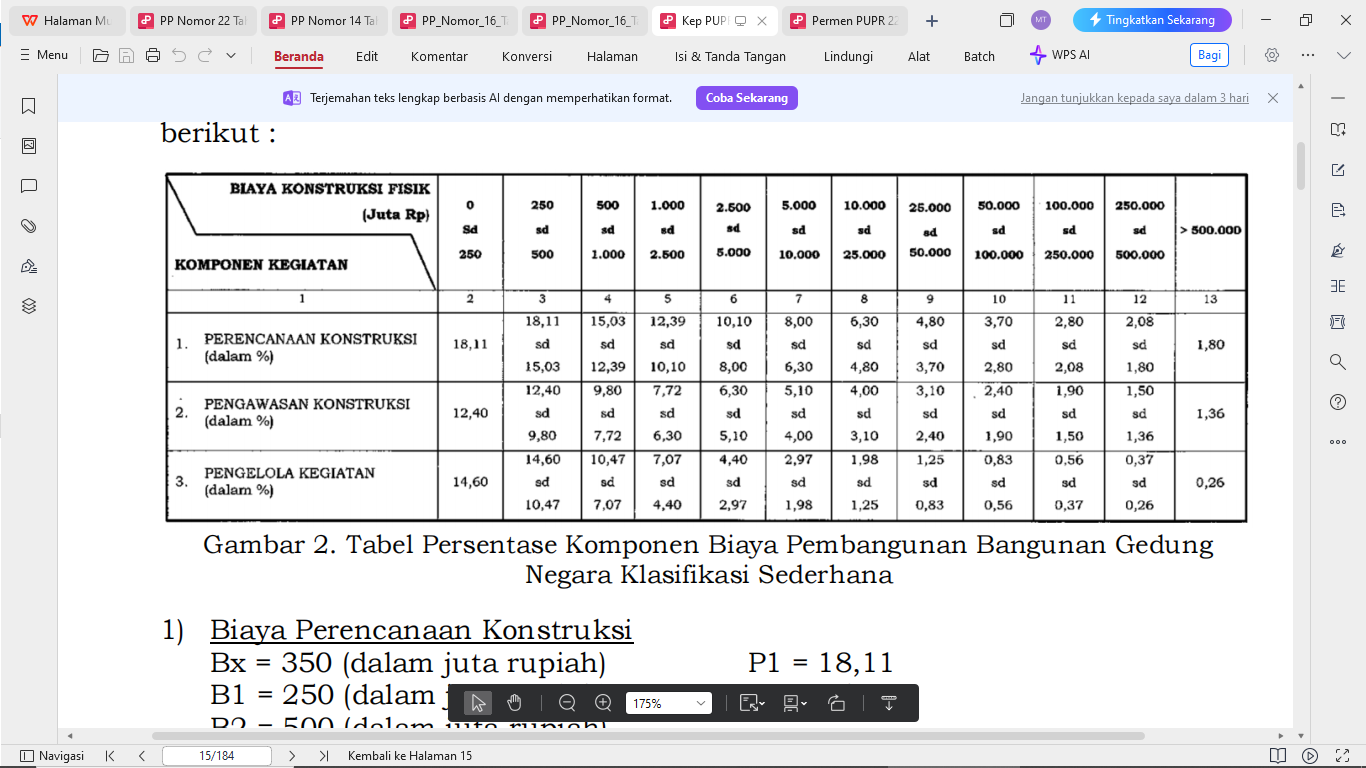The image size is (1366, 768).
Task: Collapse the ribbon with the chevron
Action: (1344, 56)
